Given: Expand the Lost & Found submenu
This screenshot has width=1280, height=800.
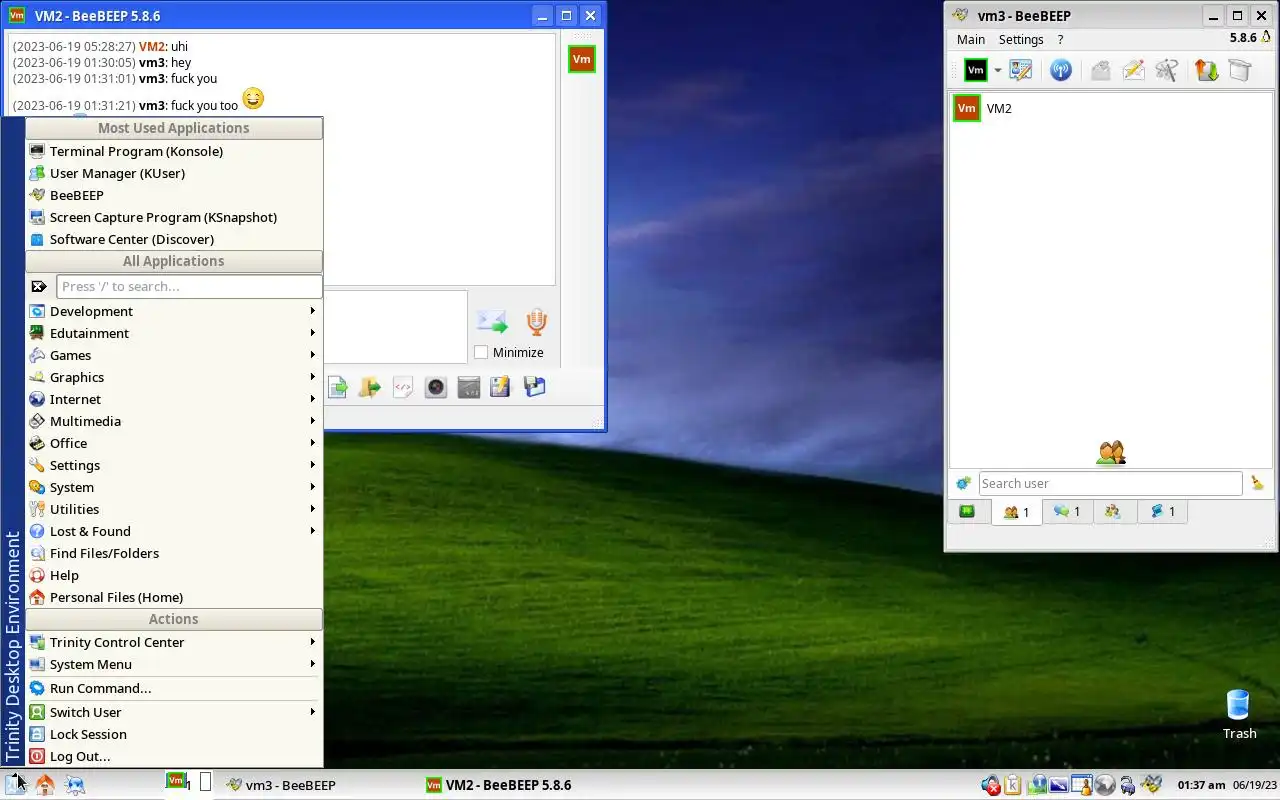Looking at the screenshot, I should tap(174, 531).
